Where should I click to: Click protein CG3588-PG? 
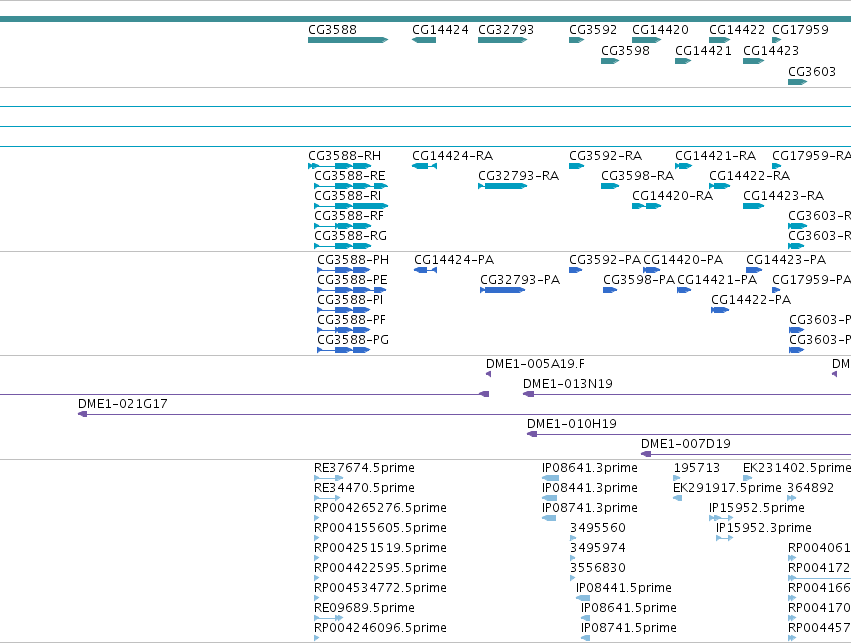coord(353,340)
